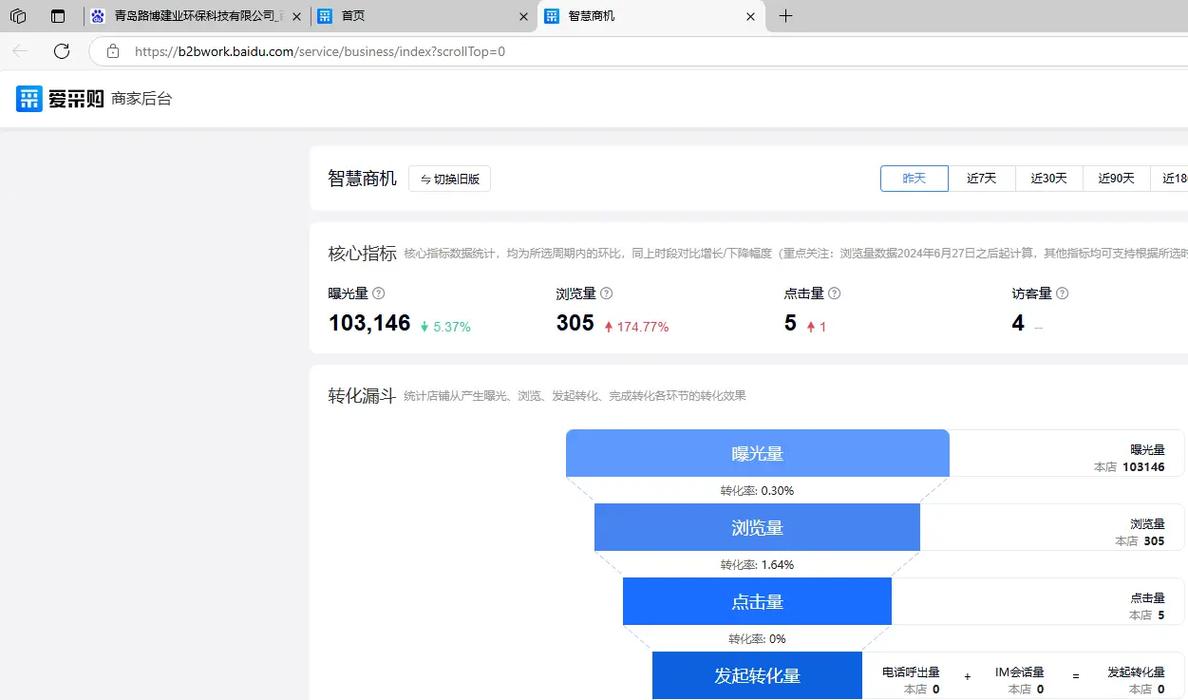Open the browser workspaces icon

coord(18,16)
